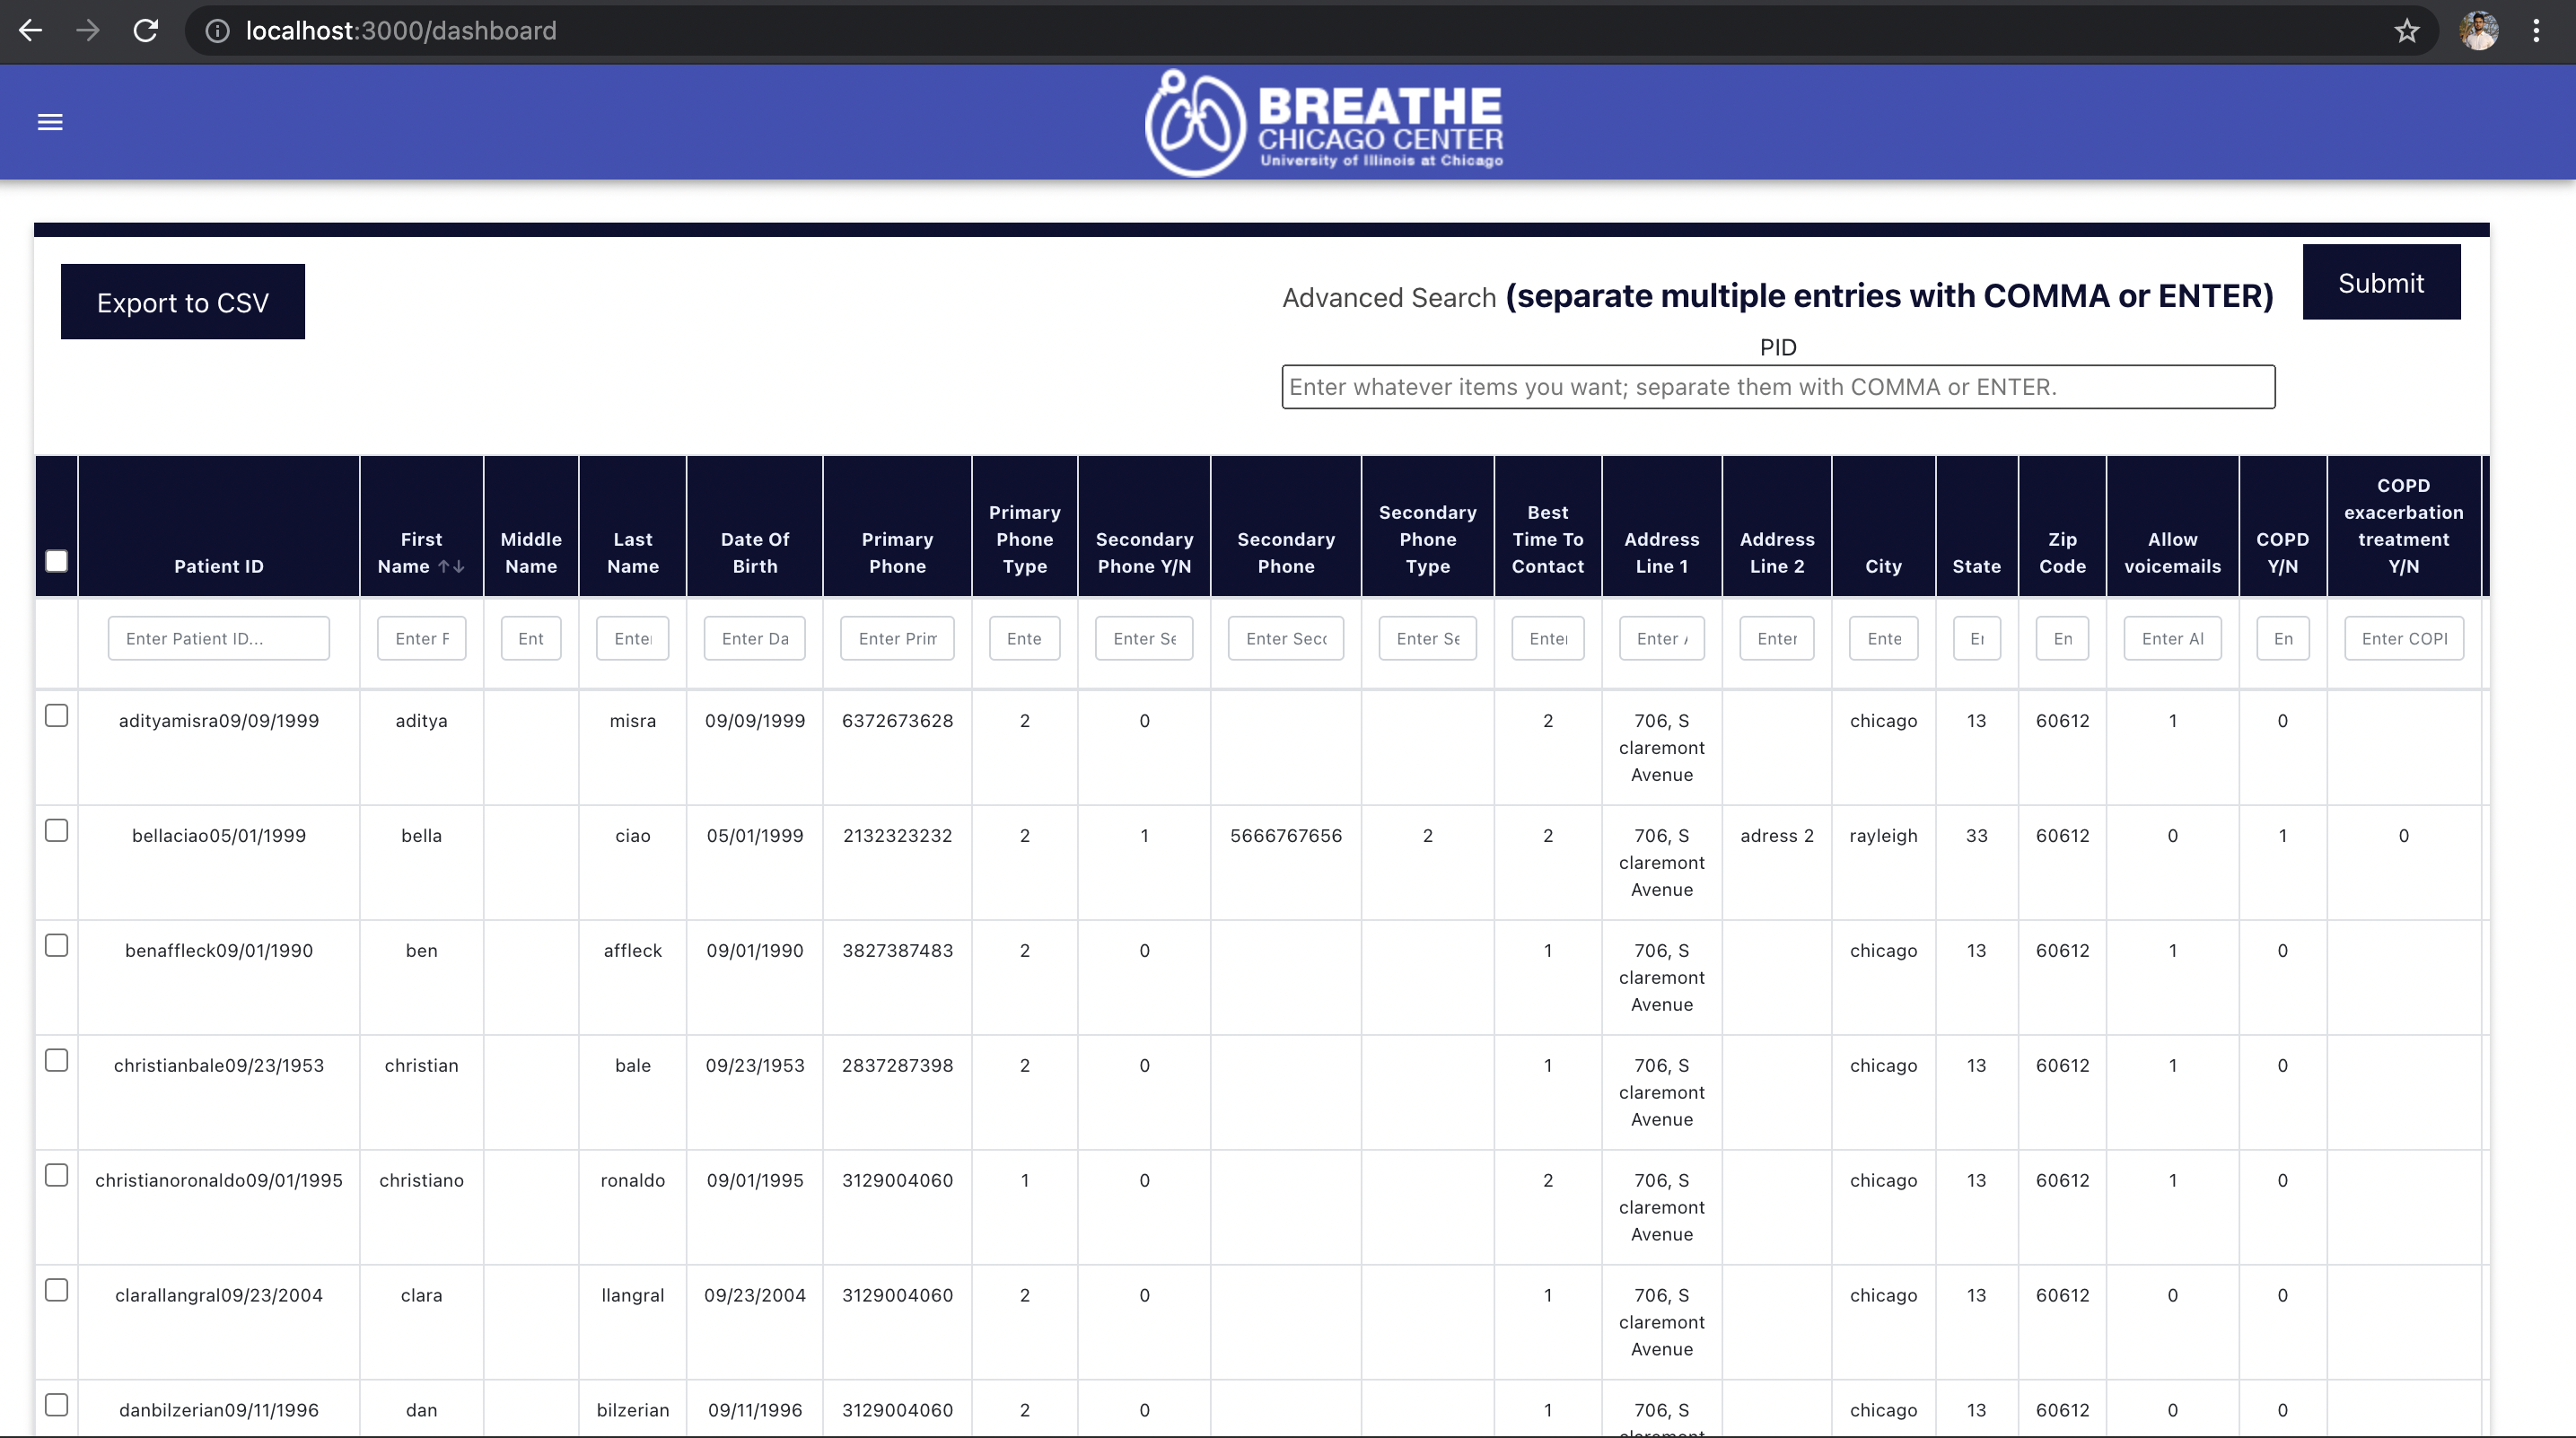The image size is (2576, 1438).
Task: Focus the PID advanced search field
Action: click(1777, 387)
